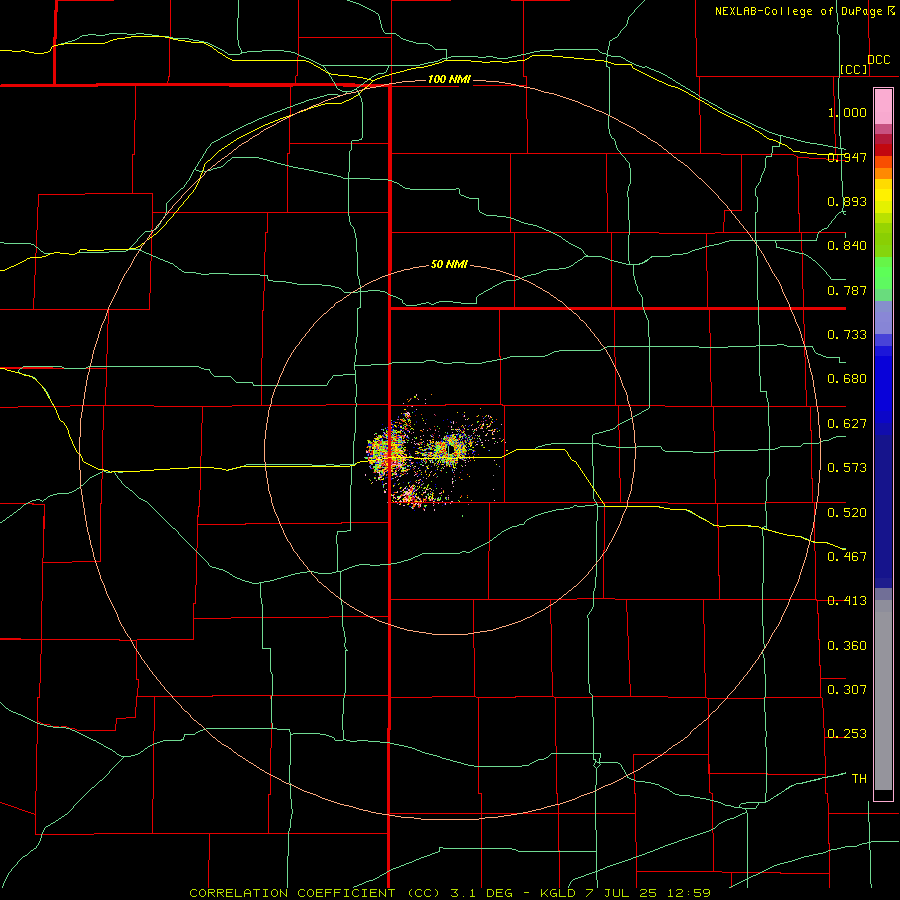Click the 0.573 color scale value
Image resolution: width=900 pixels, height=900 pixels.
click(x=847, y=468)
